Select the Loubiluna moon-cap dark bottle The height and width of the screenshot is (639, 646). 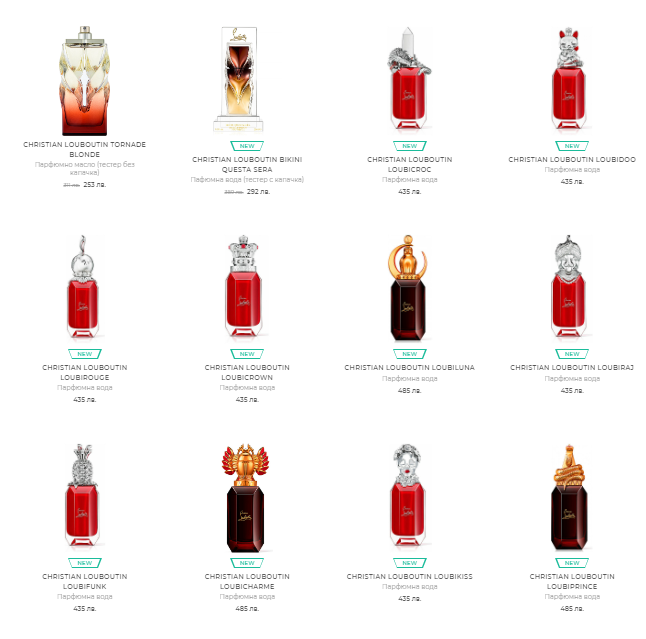(x=408, y=288)
